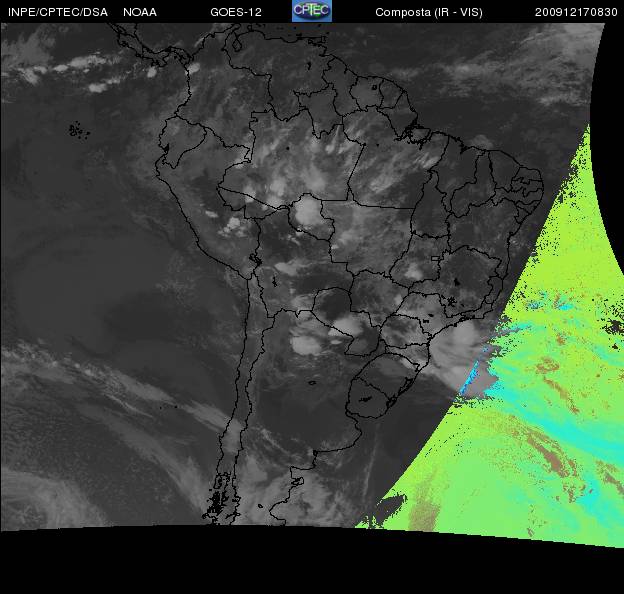This screenshot has width=624, height=594.
Task: Click the timestamp '200912170830'
Action: (x=576, y=12)
